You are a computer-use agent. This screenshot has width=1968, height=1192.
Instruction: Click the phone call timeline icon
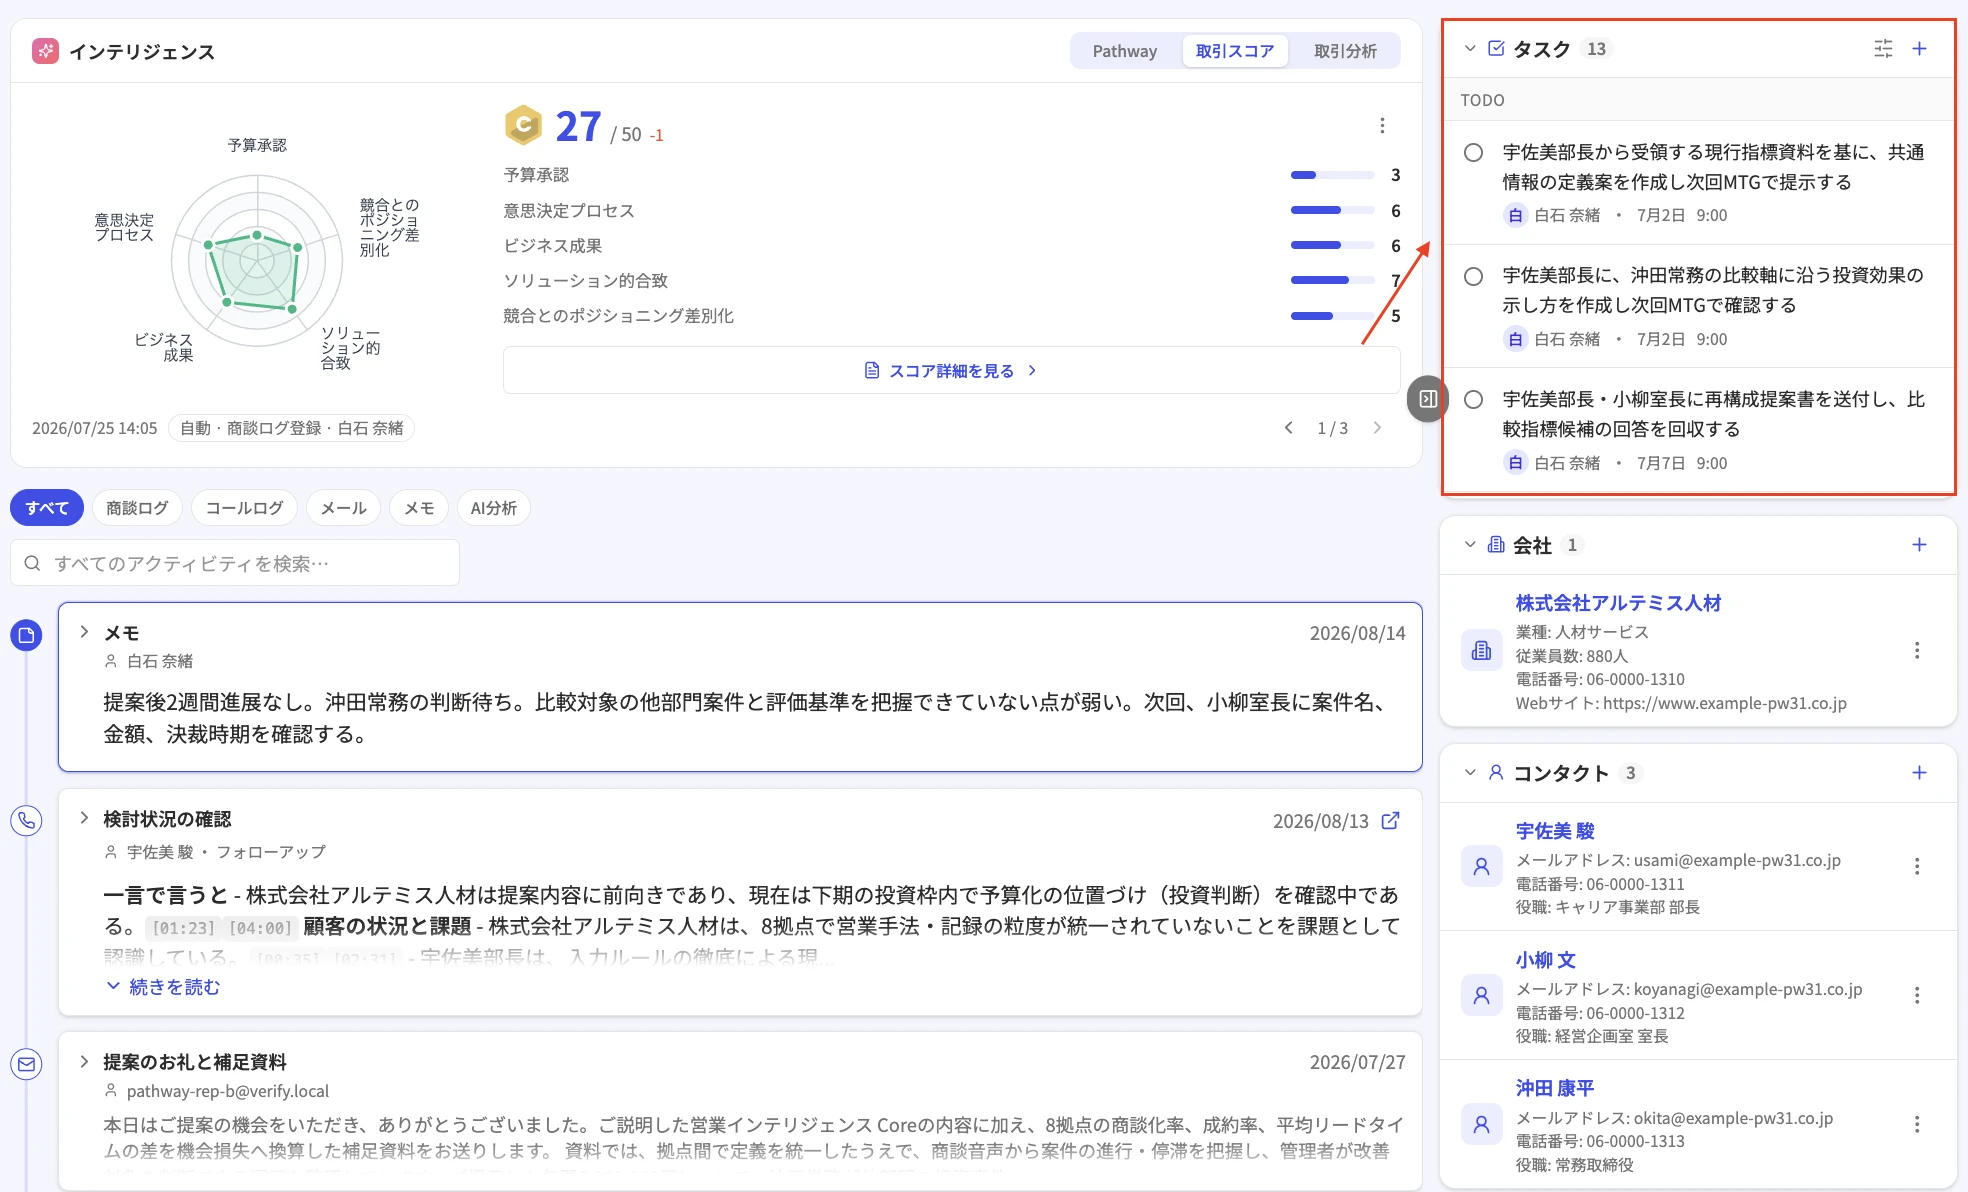26,821
